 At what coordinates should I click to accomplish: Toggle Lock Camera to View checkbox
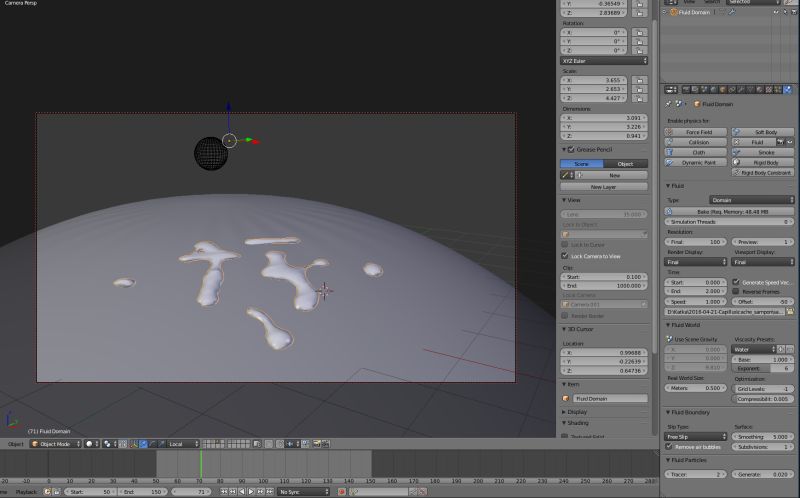coord(564,256)
